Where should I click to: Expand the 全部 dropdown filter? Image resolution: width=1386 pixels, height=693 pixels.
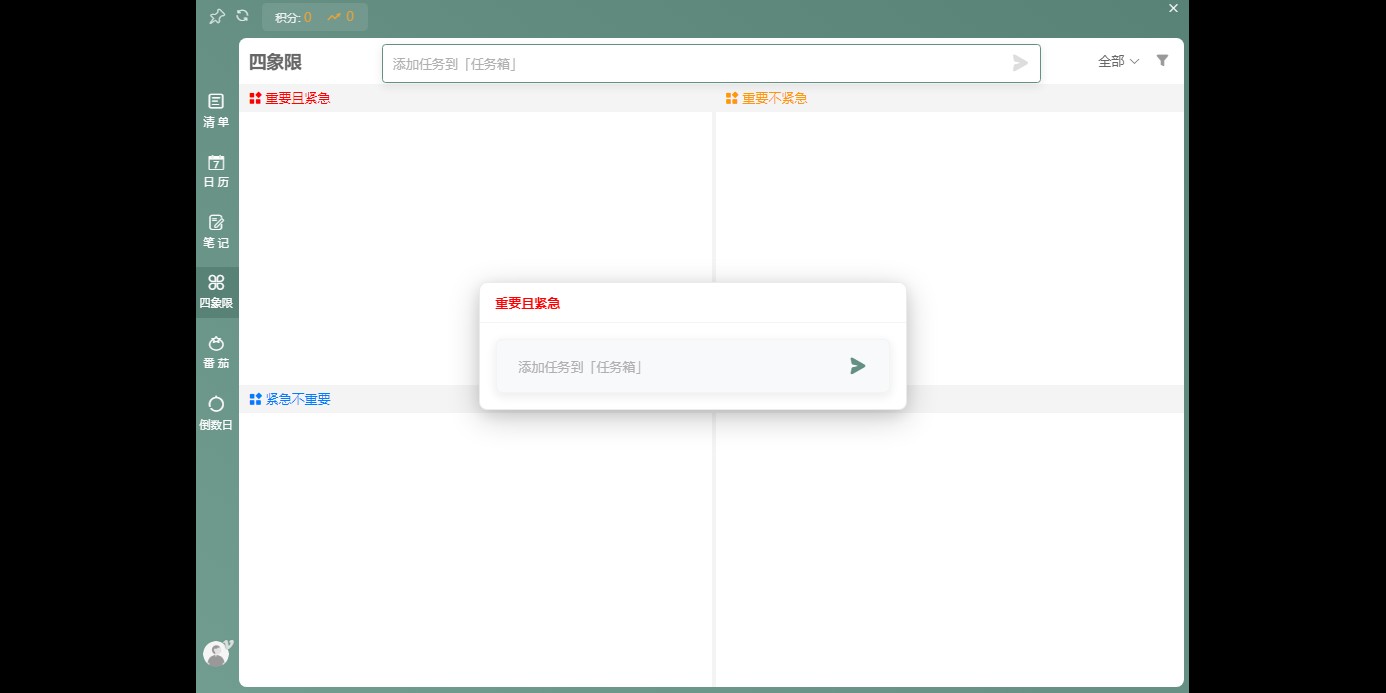click(1118, 61)
